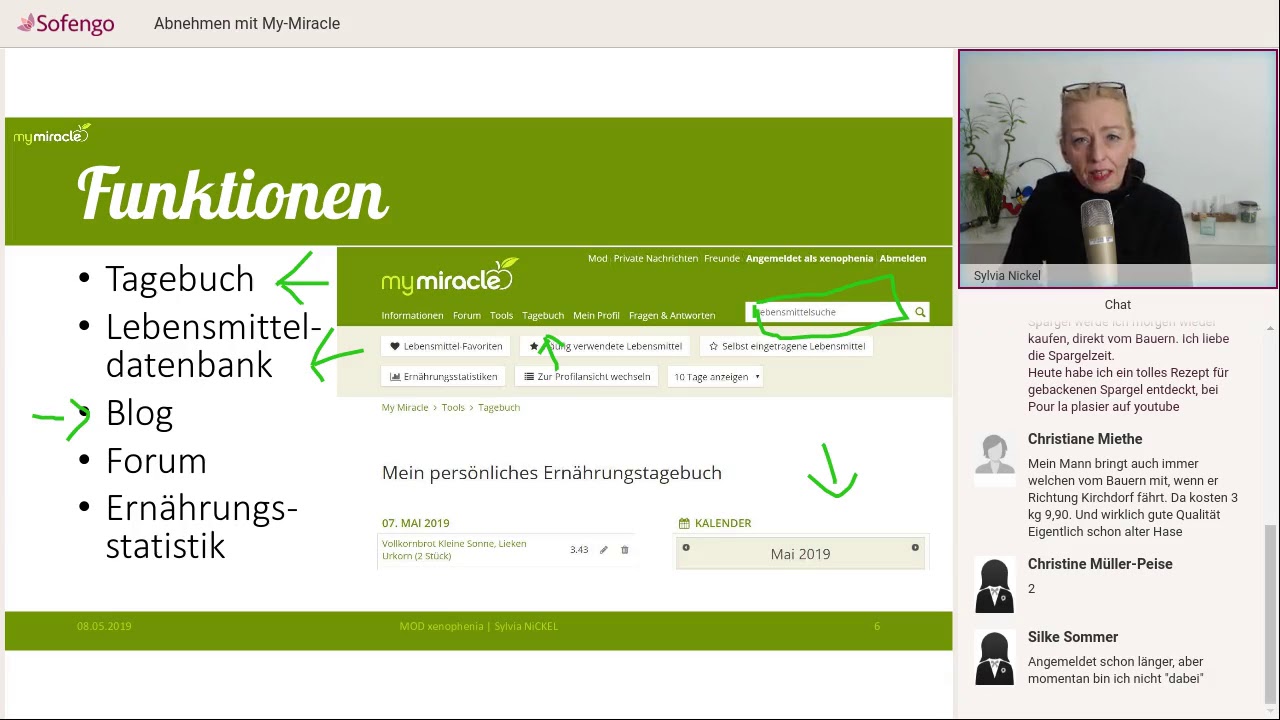
Task: Click Silke Sommer's chat avatar
Action: 994,658
